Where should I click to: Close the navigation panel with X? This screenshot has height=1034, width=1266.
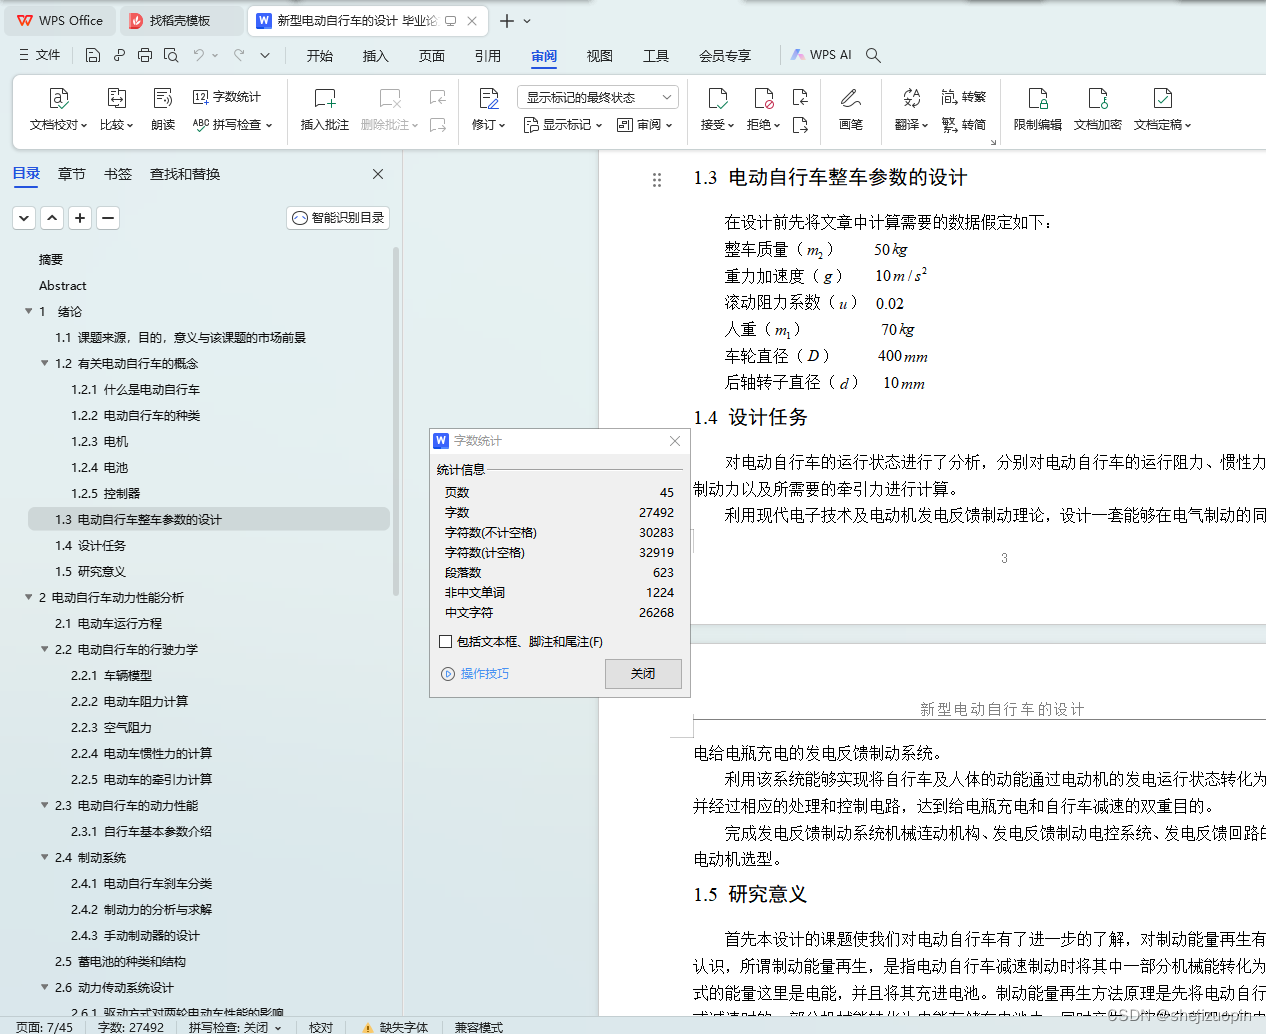click(378, 174)
